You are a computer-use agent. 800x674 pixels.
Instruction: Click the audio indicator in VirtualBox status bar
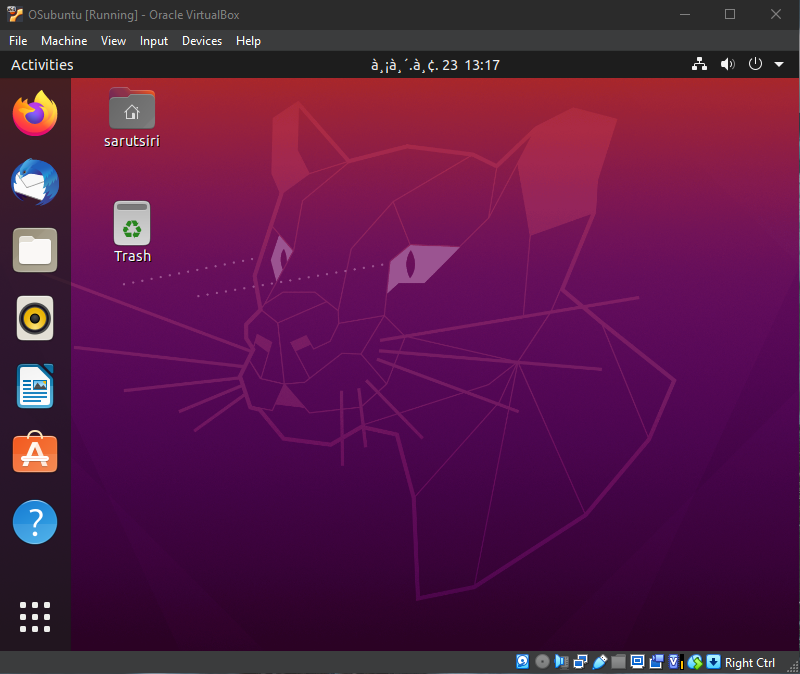[561, 662]
